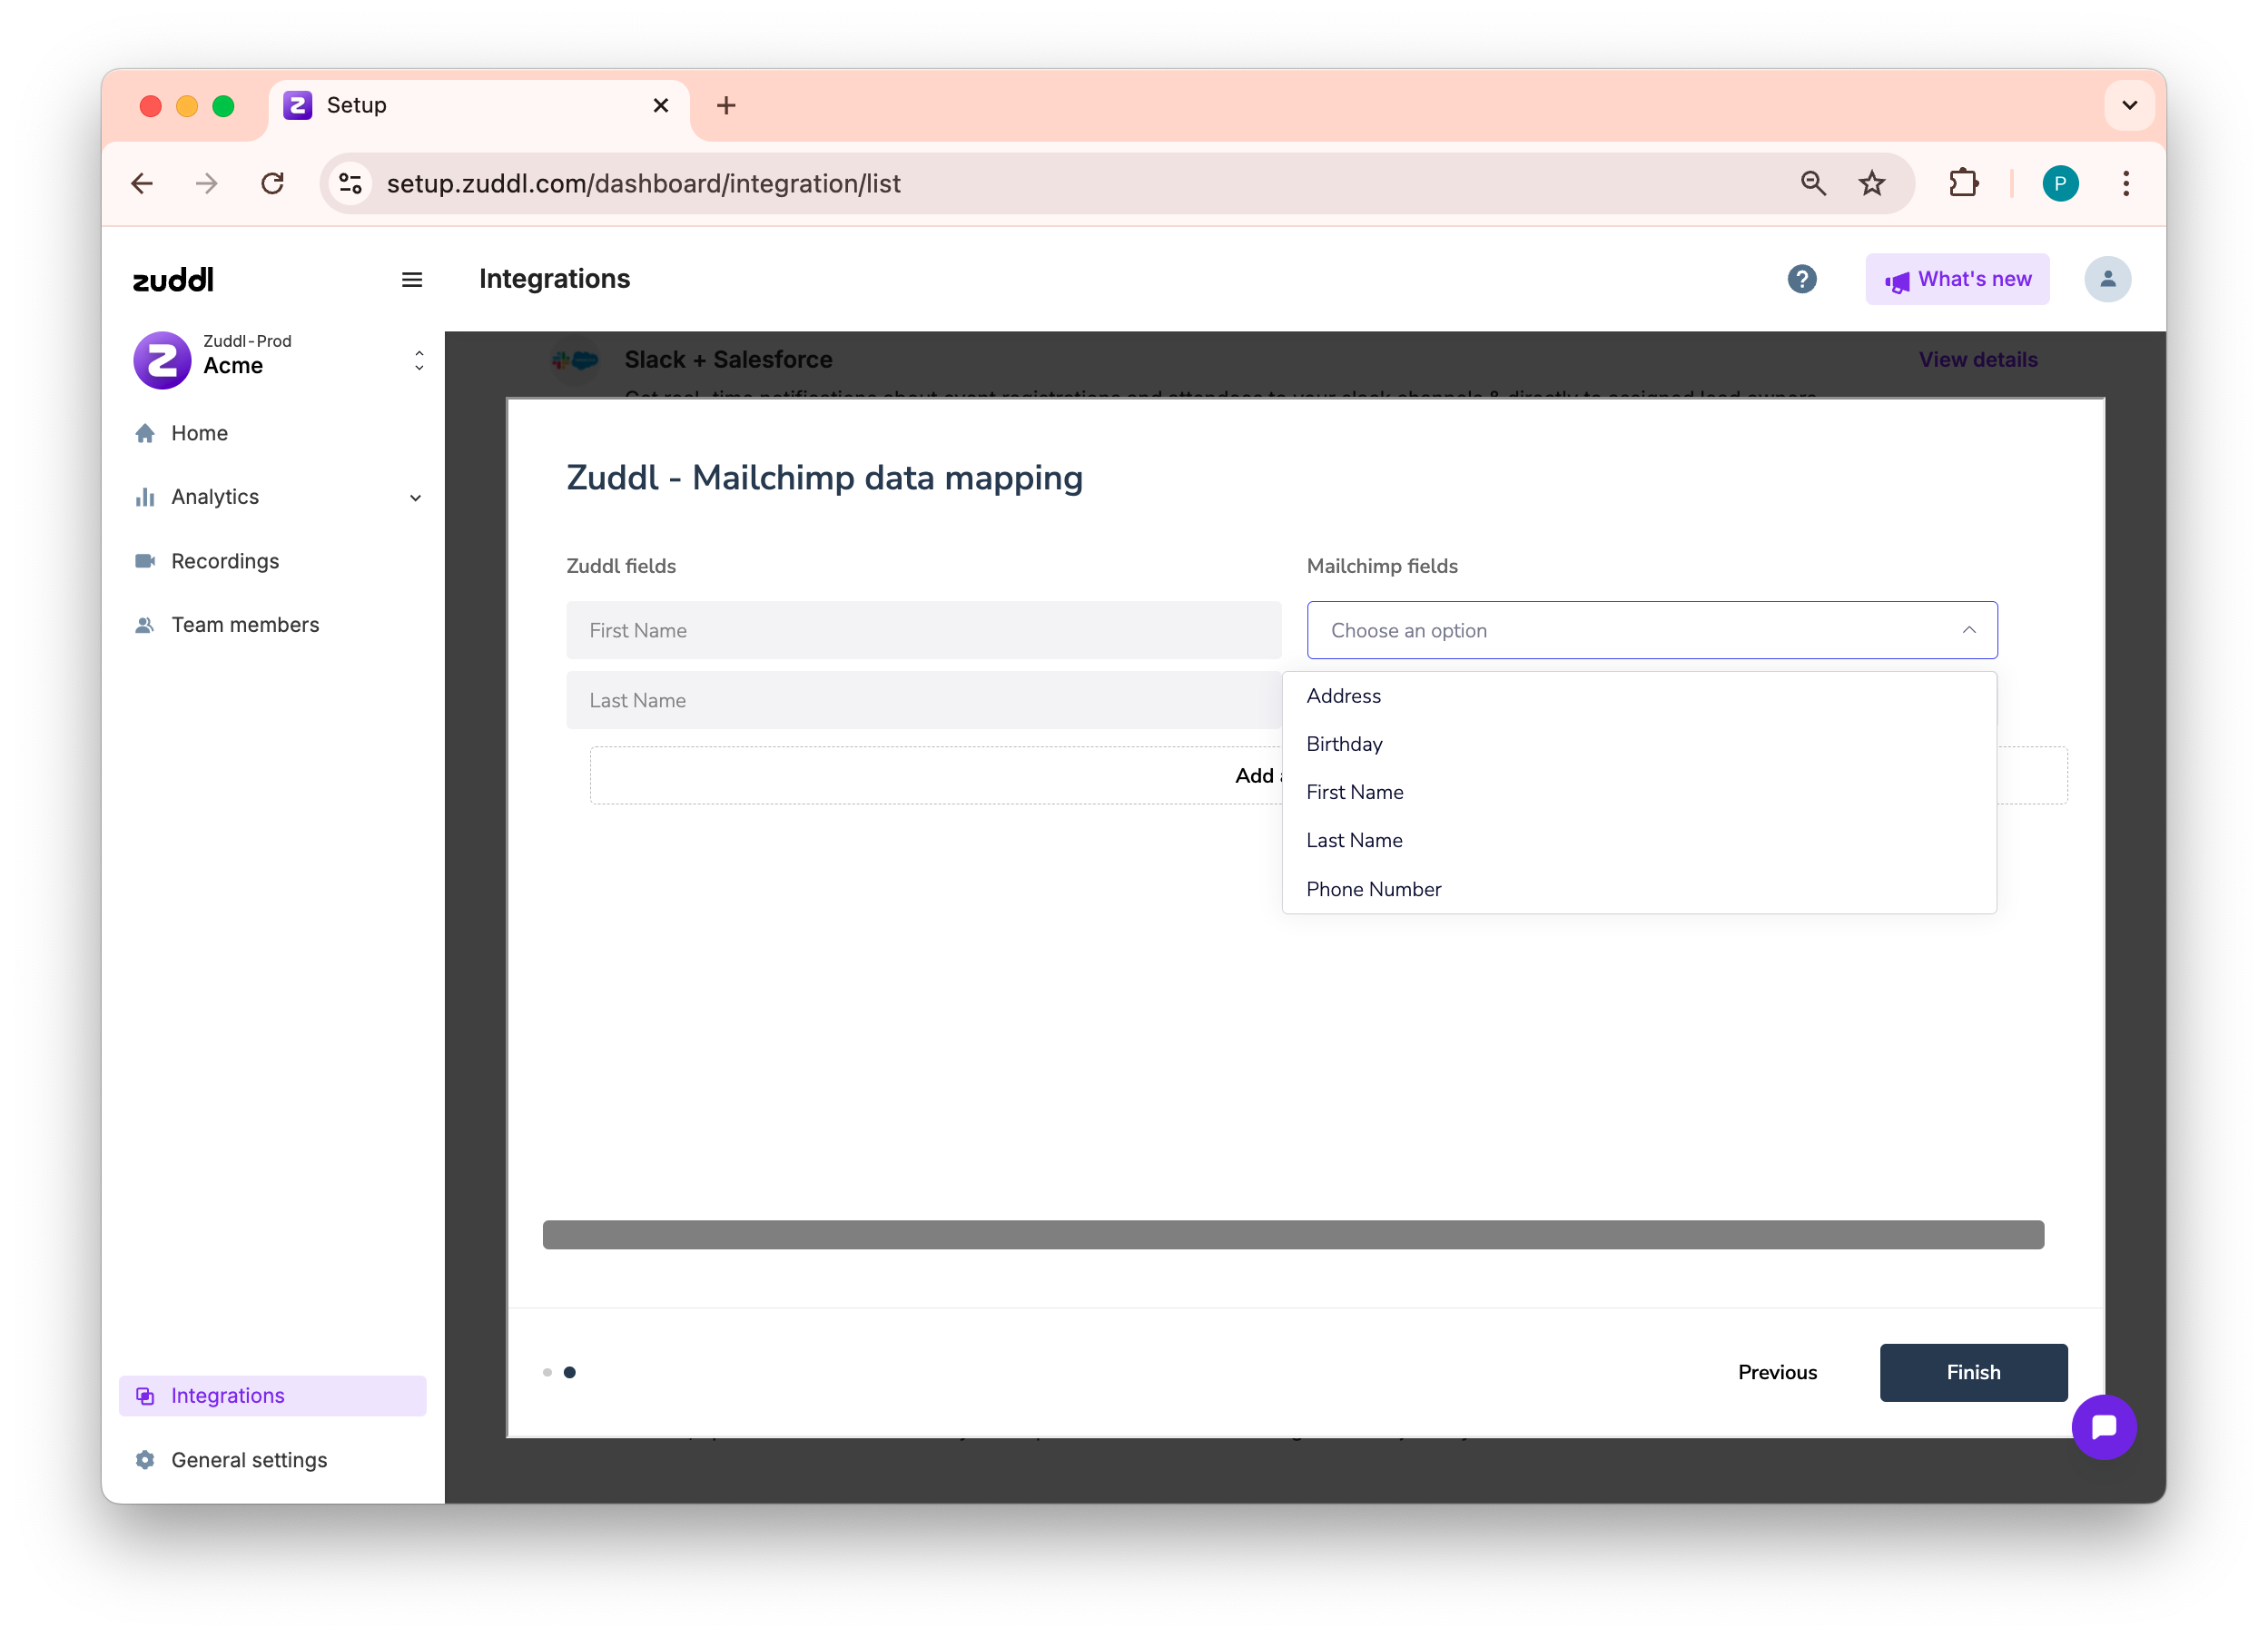
Task: Click the Finish button
Action: pyautogui.click(x=1972, y=1372)
